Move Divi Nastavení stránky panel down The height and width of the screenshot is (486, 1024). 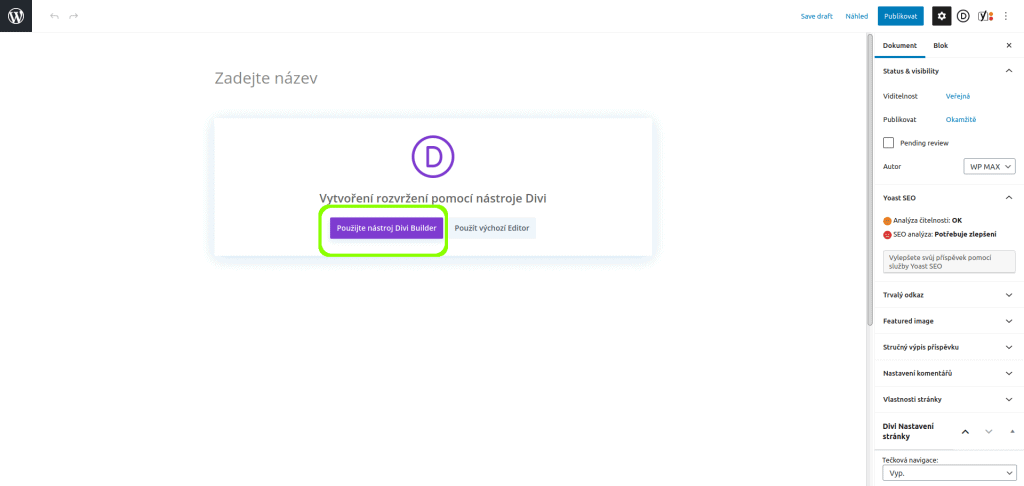pos(989,432)
